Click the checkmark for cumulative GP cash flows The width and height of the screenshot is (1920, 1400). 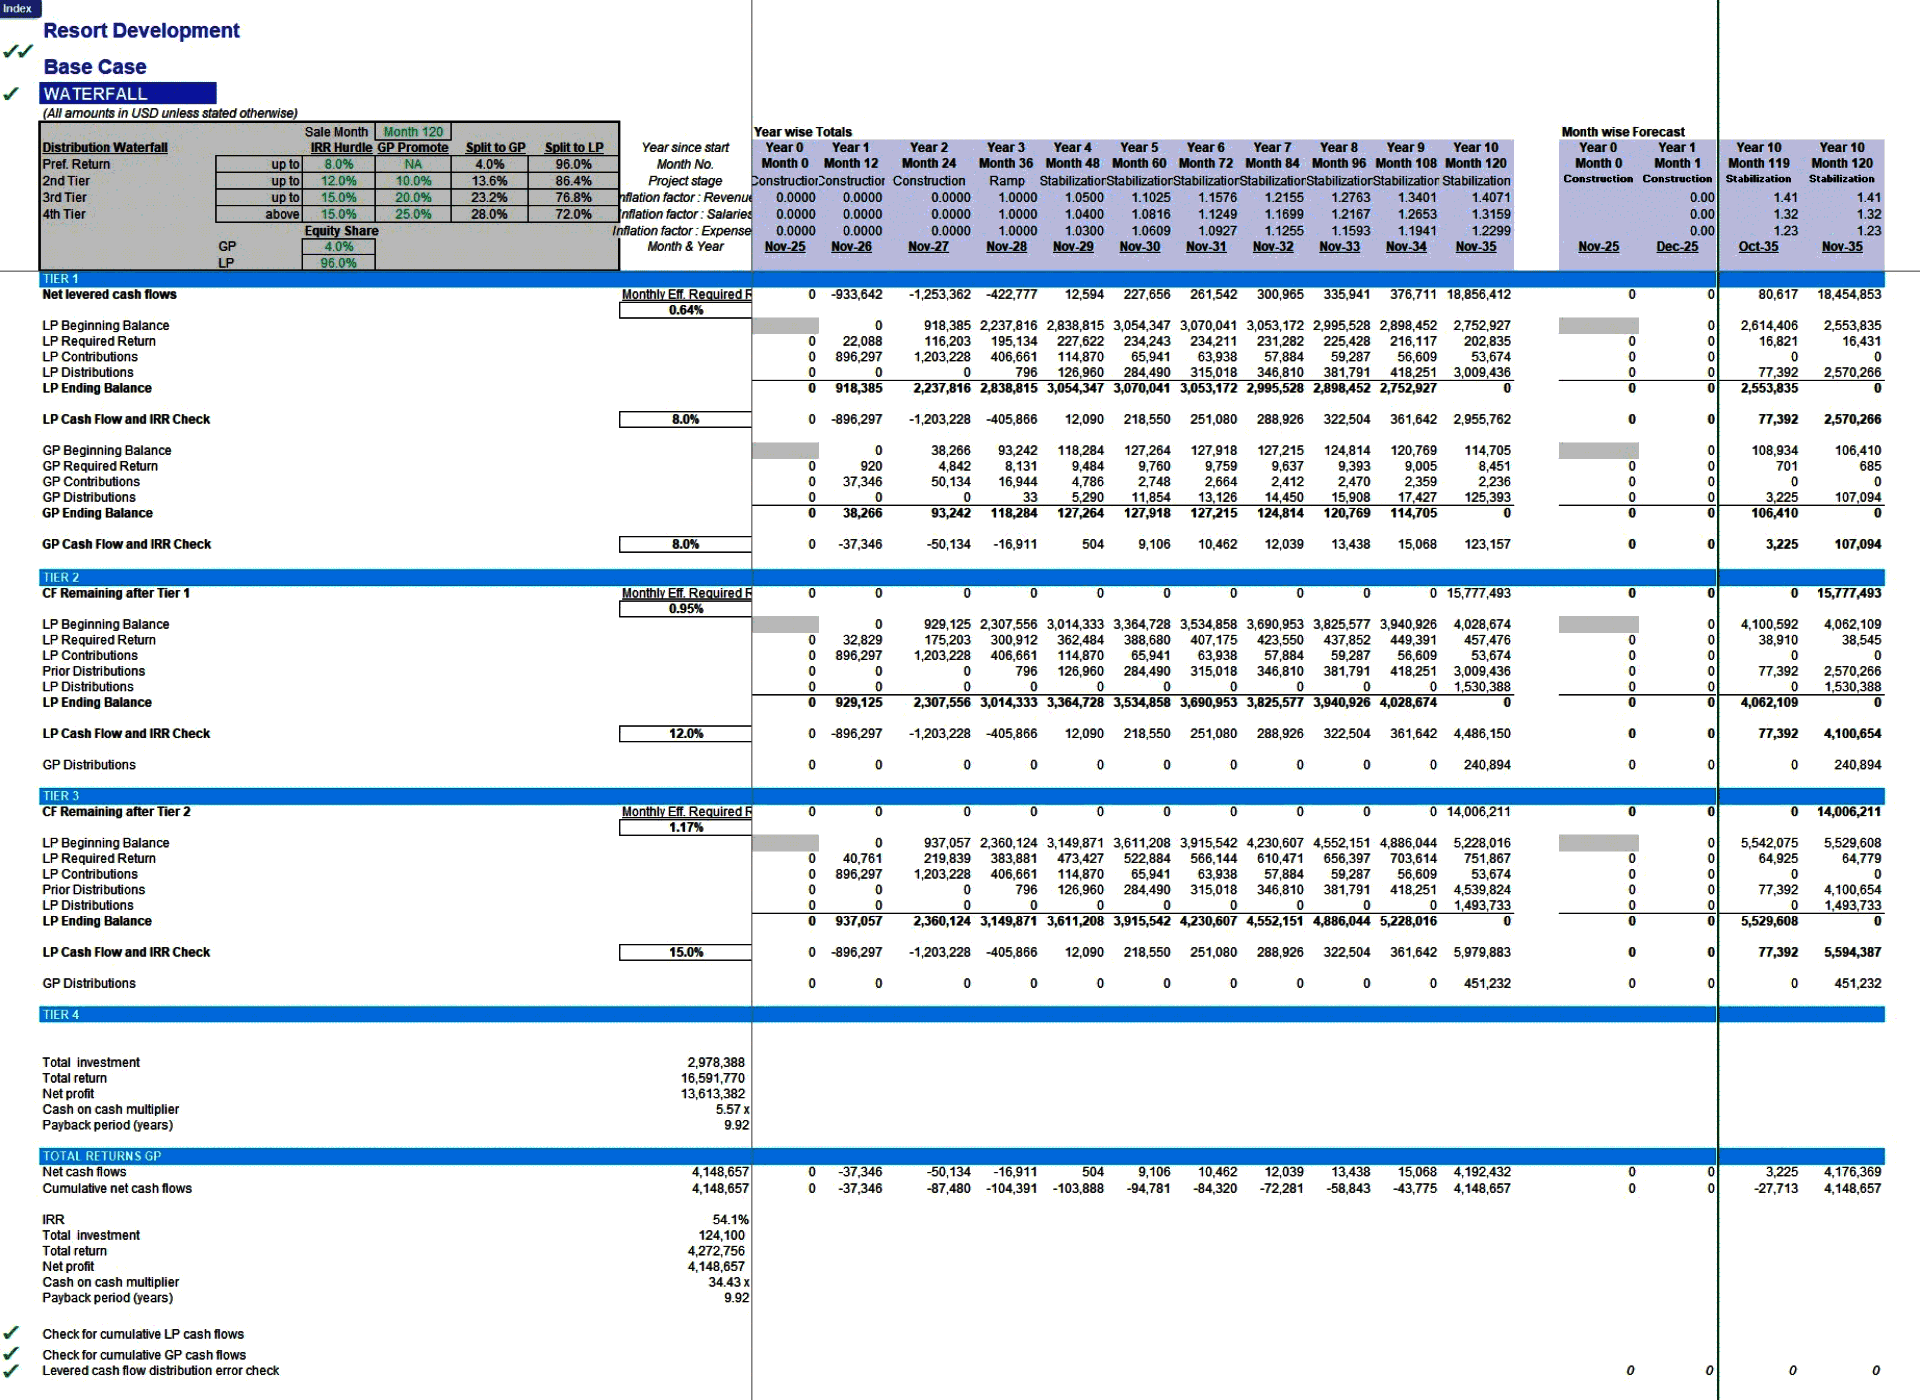click(11, 1354)
